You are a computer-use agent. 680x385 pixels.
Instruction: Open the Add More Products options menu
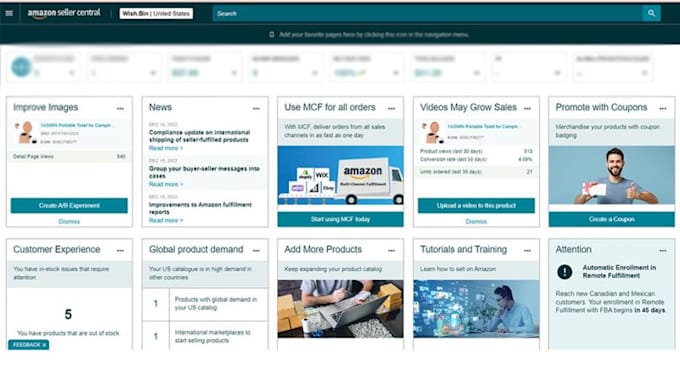click(x=392, y=251)
